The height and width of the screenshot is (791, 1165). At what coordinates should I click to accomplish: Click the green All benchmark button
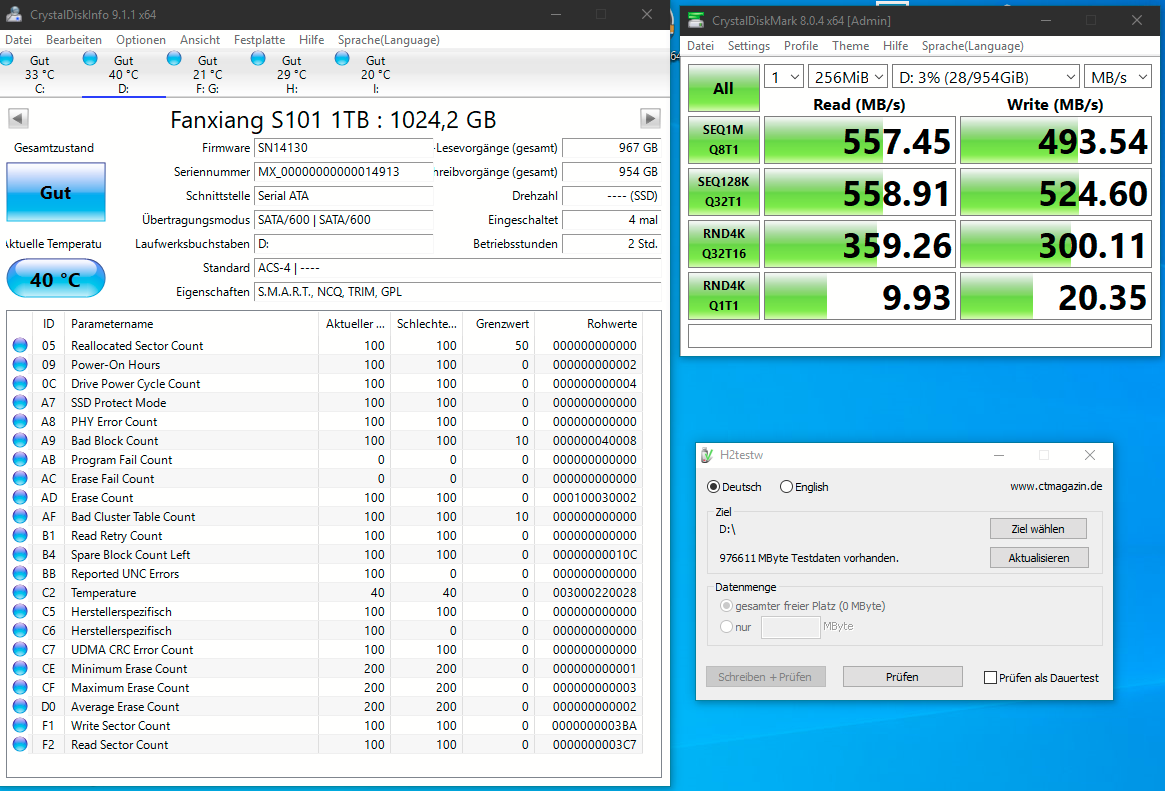pos(723,88)
